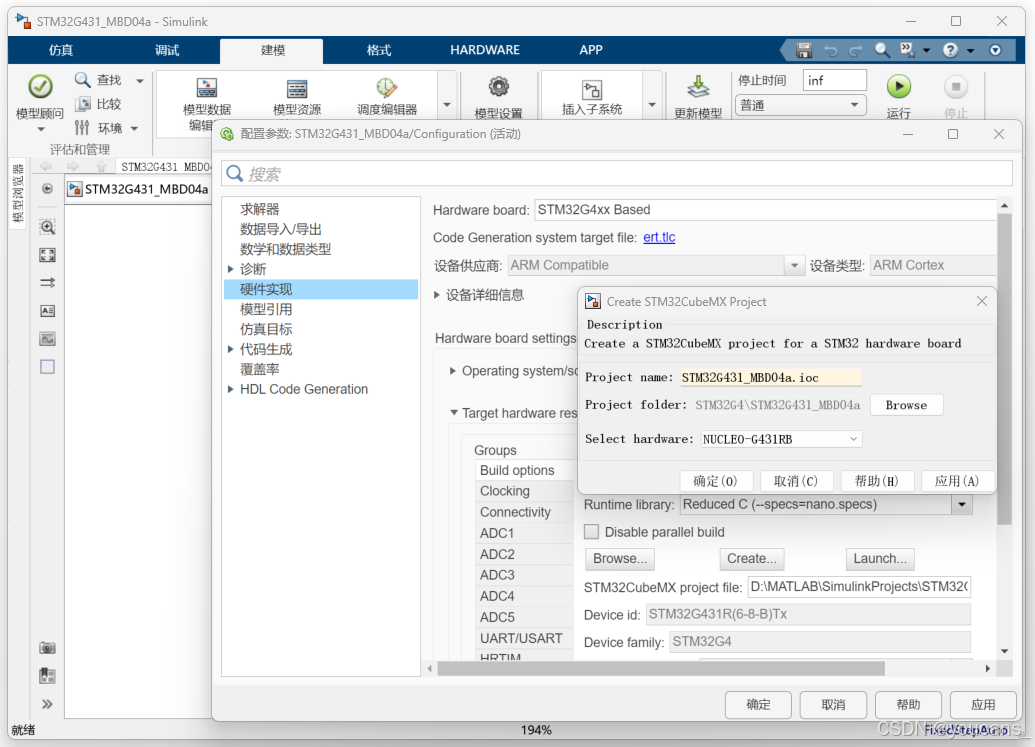Open the APP ribbon tab
1035x747 pixels.
click(x=591, y=50)
